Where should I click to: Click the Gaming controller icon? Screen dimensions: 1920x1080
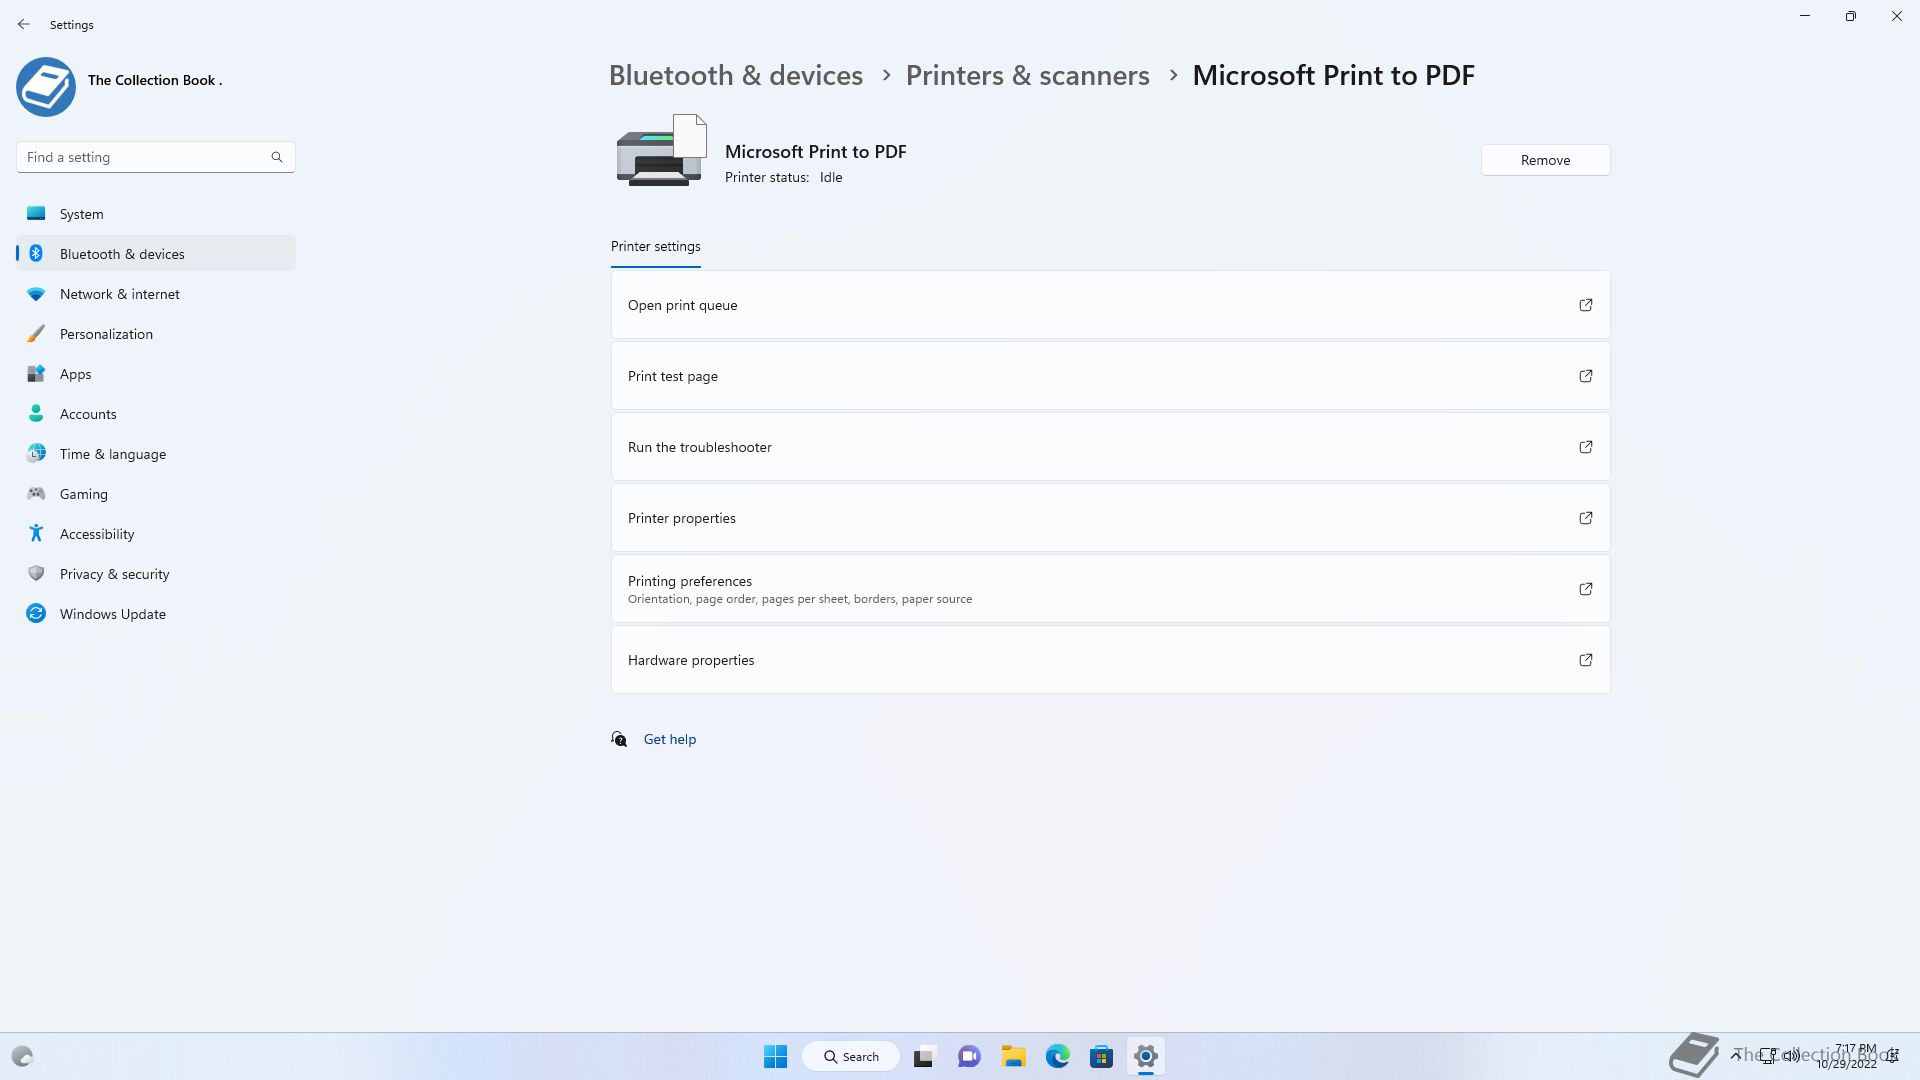(36, 493)
